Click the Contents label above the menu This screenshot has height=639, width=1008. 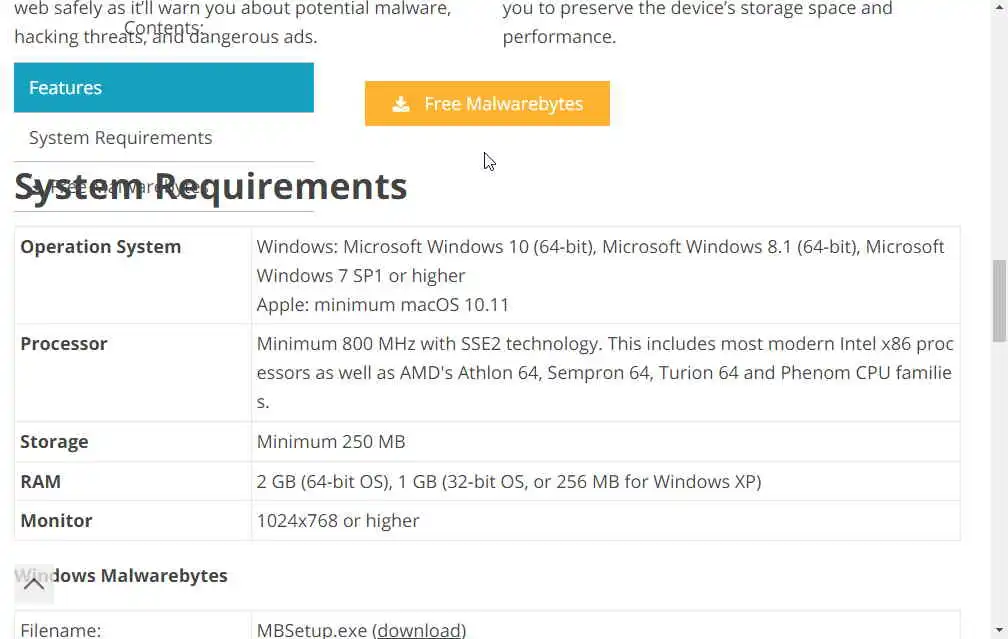pos(164,28)
